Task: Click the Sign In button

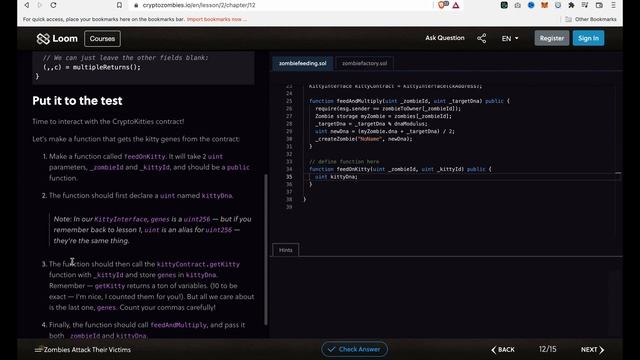Action: 589,38
